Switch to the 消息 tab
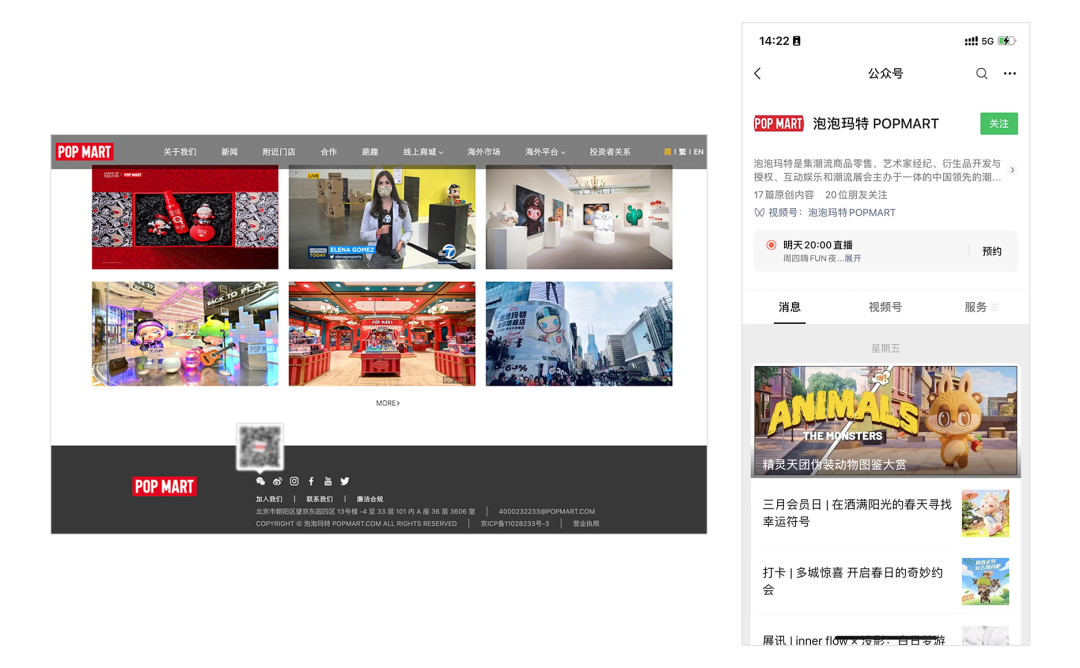The height and width of the screenshot is (668, 1080). [789, 307]
